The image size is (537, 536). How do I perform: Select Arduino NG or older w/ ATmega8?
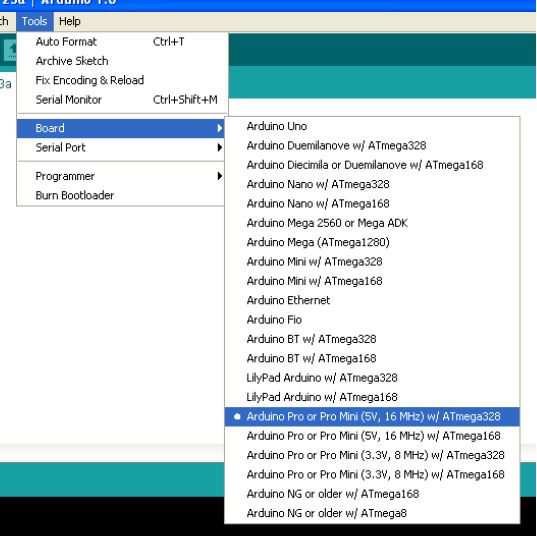372,513
